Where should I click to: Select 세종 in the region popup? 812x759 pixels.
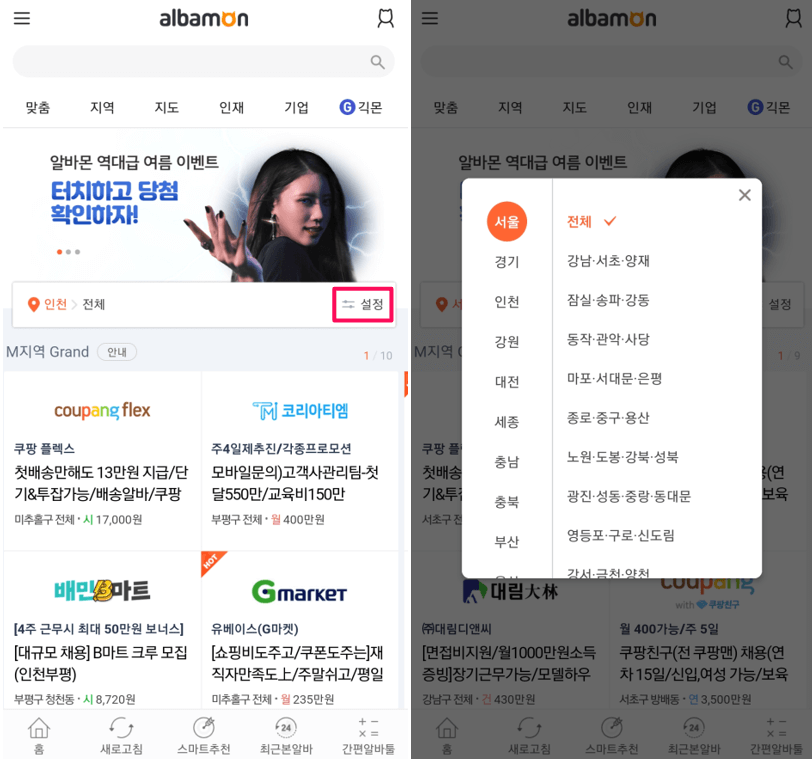click(506, 421)
